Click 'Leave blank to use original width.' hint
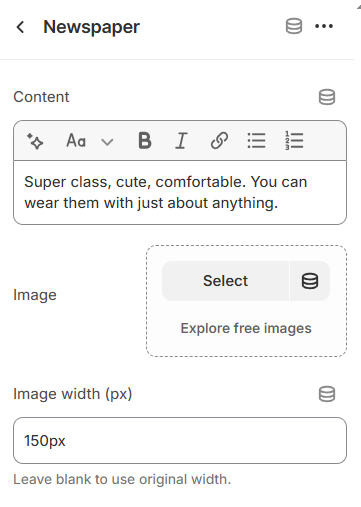This screenshot has height=507, width=361. pos(122,480)
